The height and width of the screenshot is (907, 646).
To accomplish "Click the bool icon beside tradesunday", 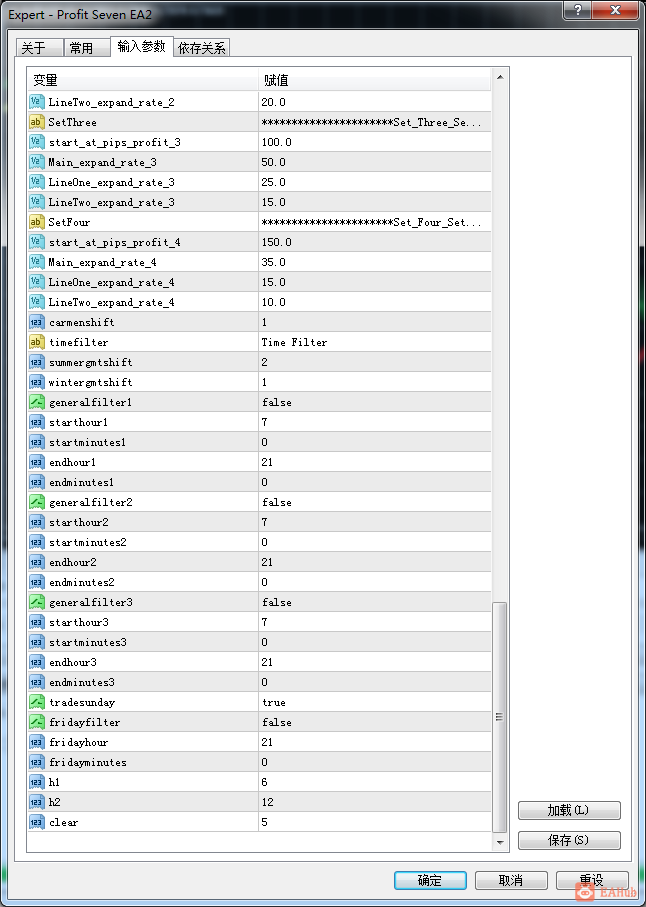I will coord(36,702).
